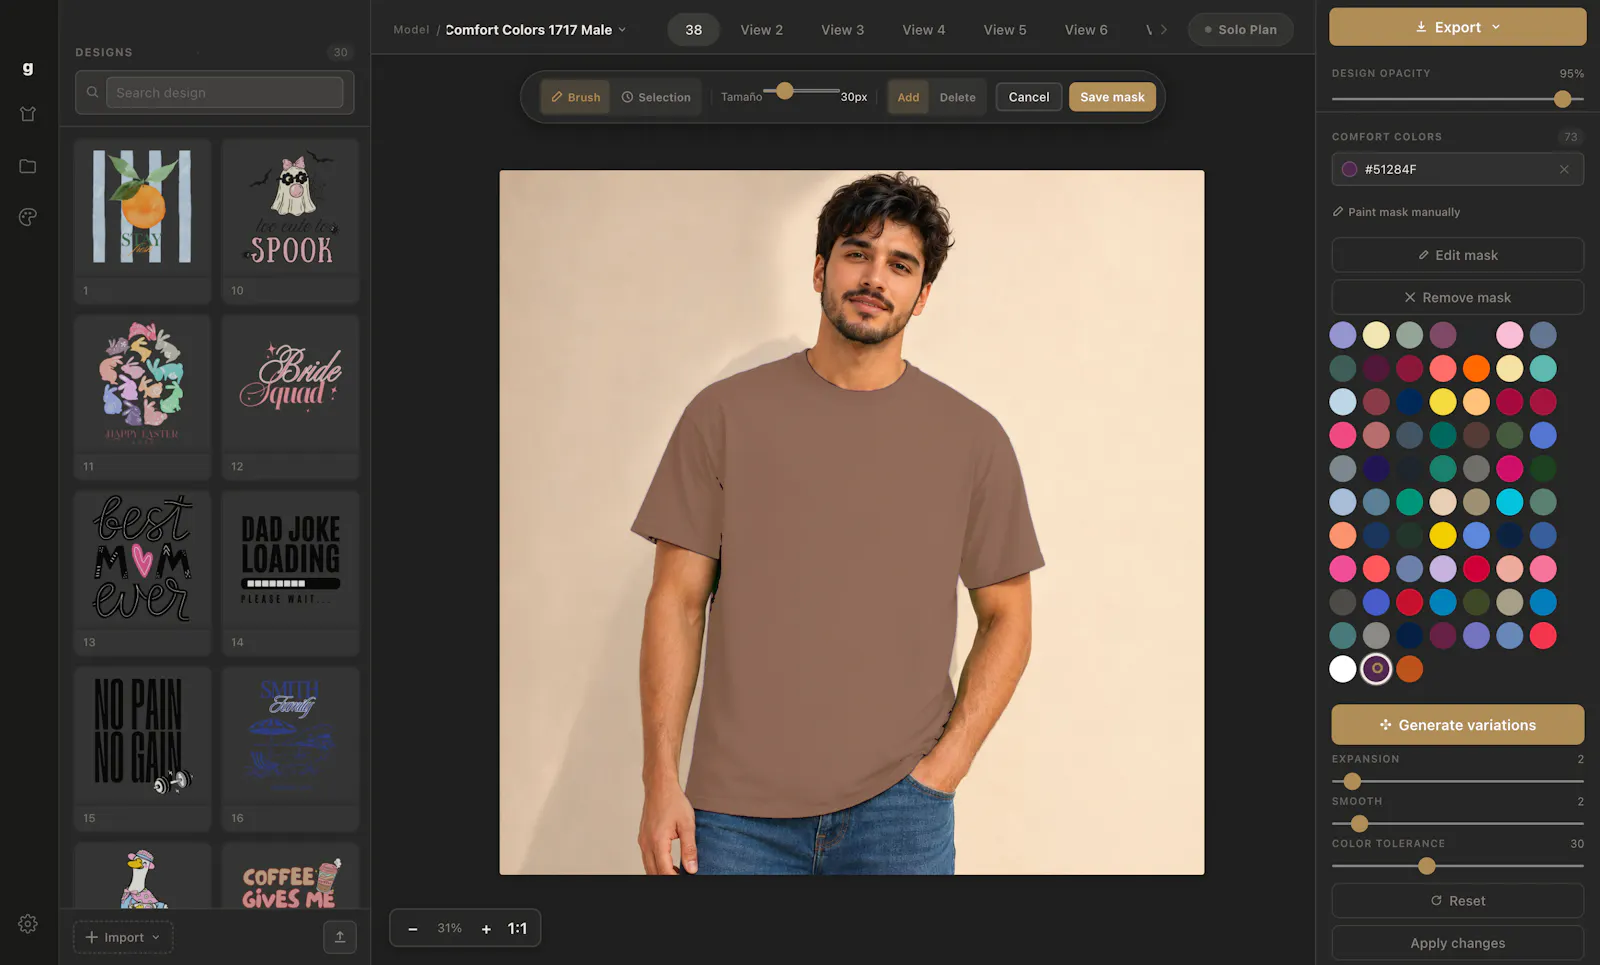Reset zoom to 1:1
The width and height of the screenshot is (1600, 965).
coord(517,929)
